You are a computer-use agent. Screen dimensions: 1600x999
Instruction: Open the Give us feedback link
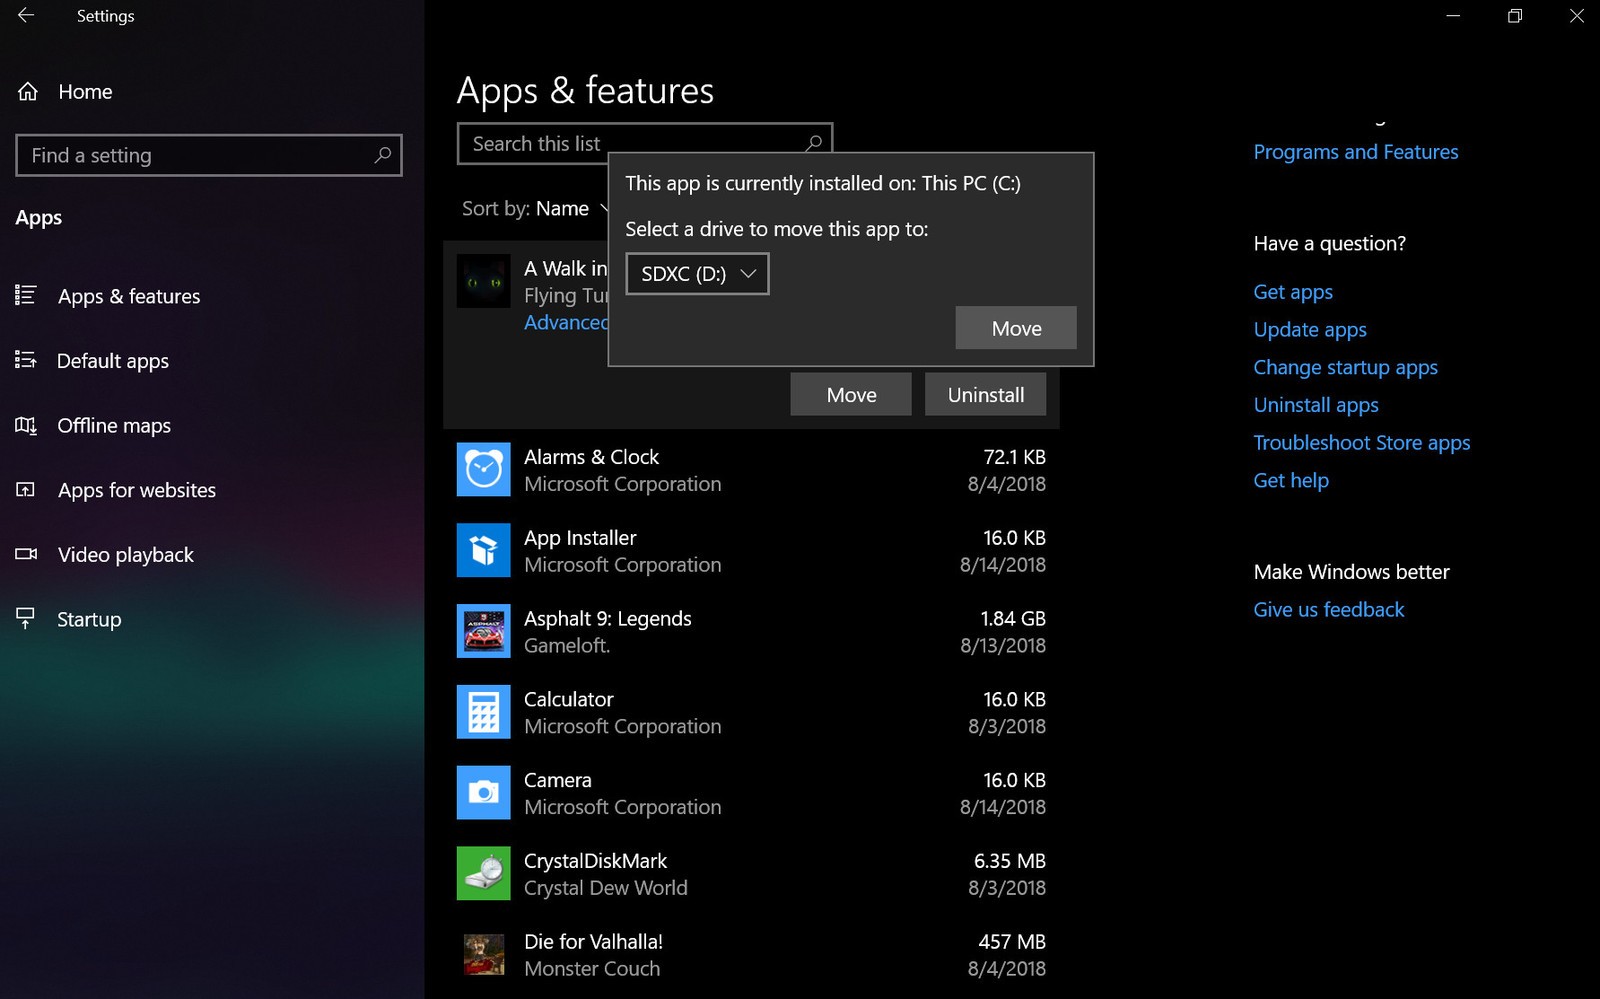[1329, 610]
